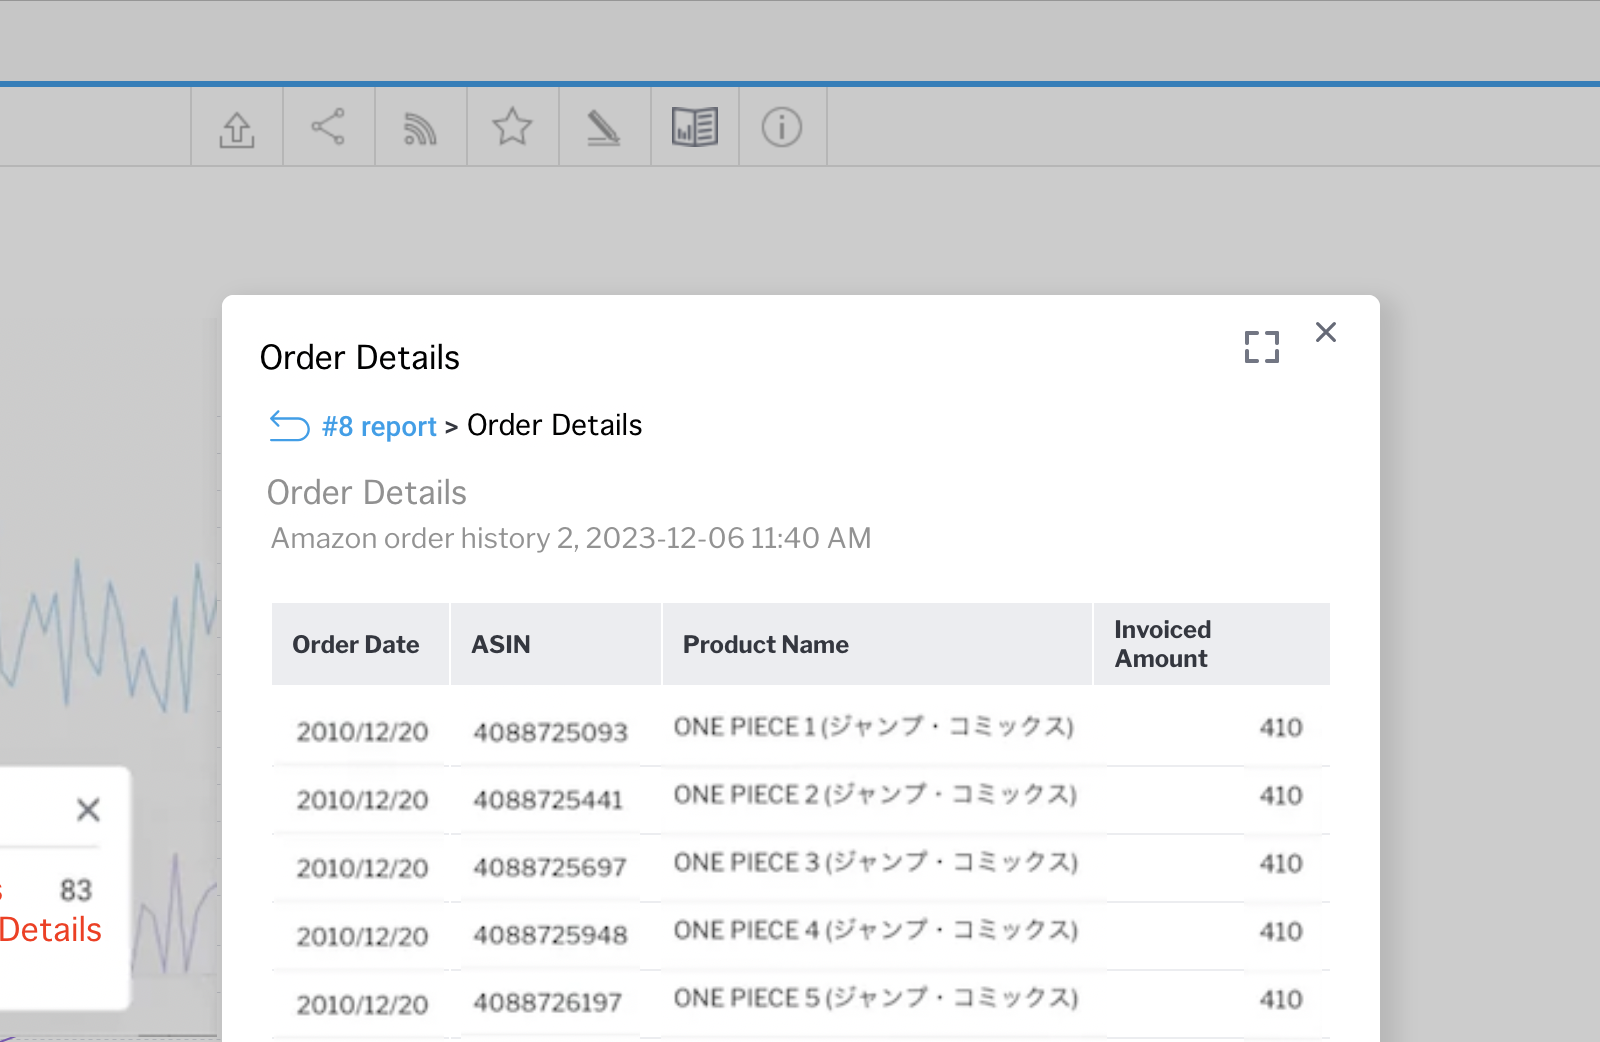1600x1042 pixels.
Task: Select ASIN cell 4088725697
Action: (550, 867)
